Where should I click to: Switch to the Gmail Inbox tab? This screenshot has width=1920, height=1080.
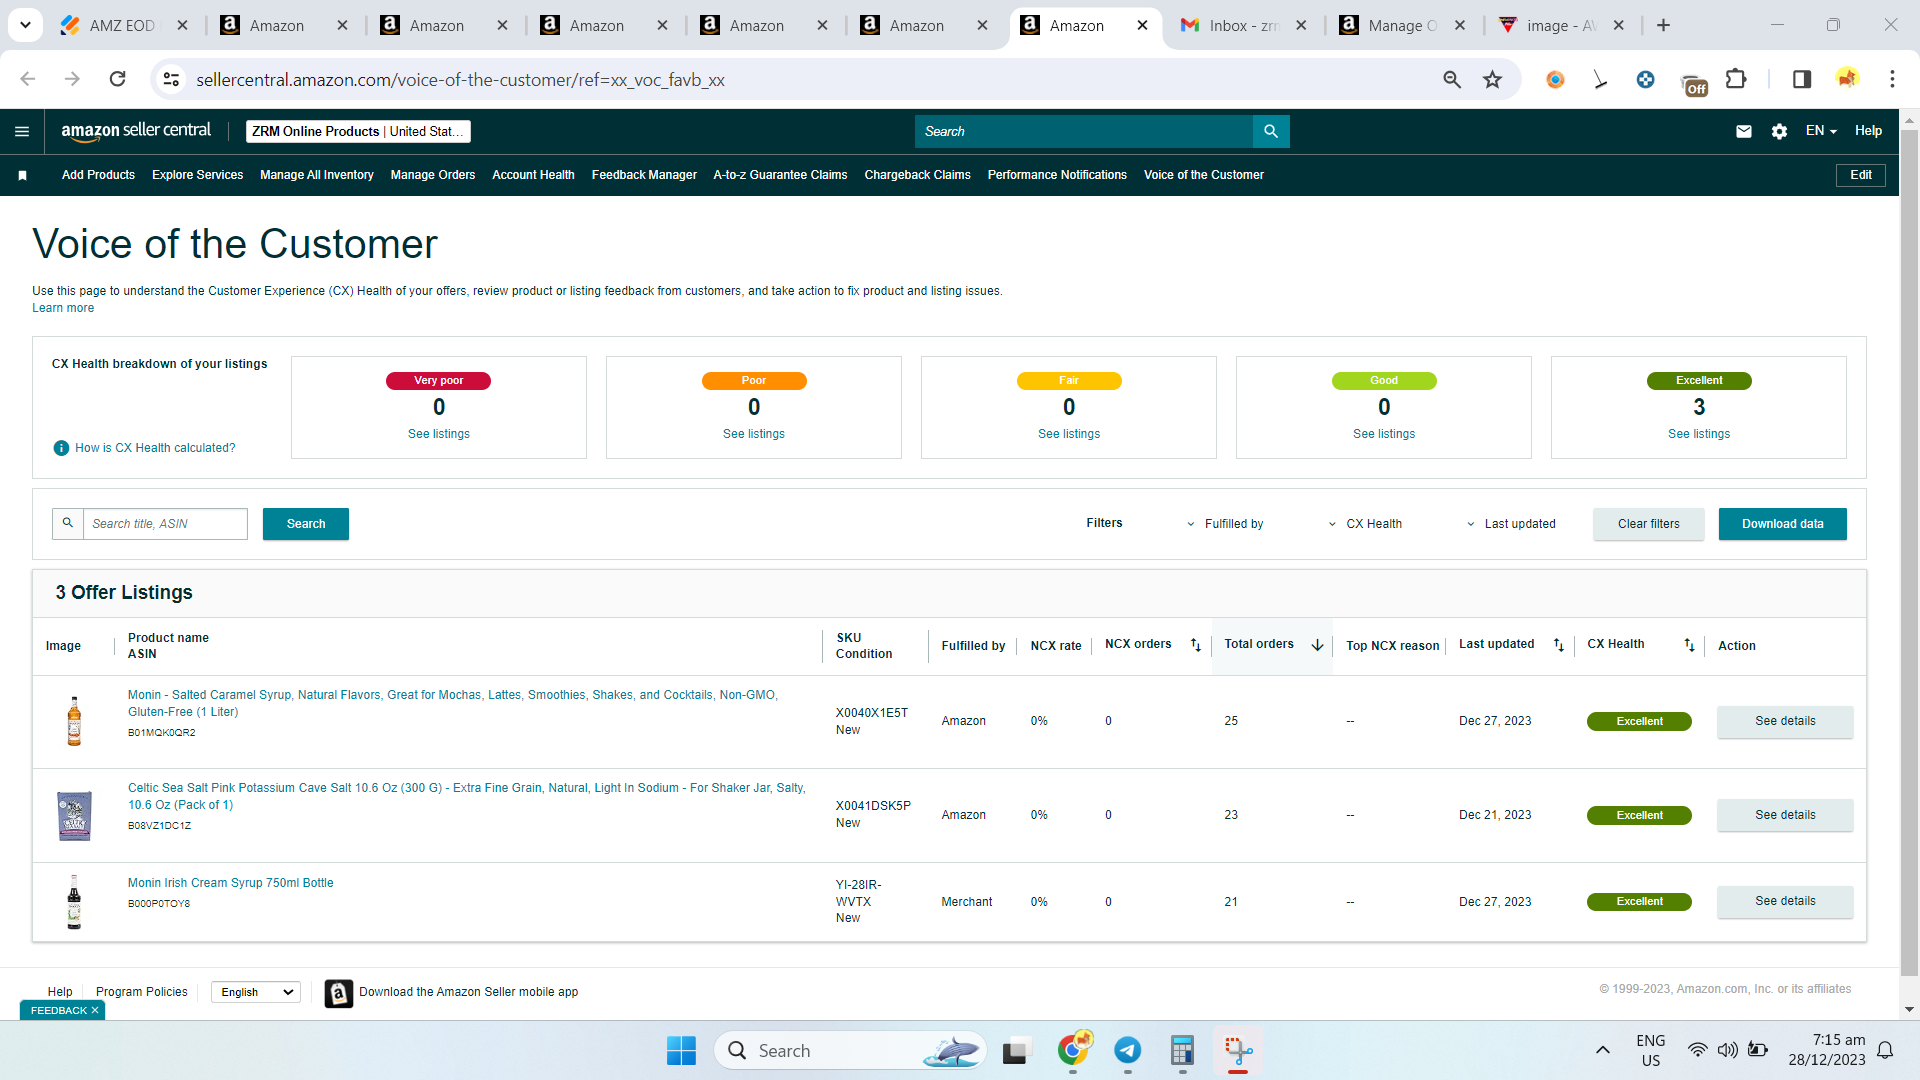click(x=1243, y=26)
